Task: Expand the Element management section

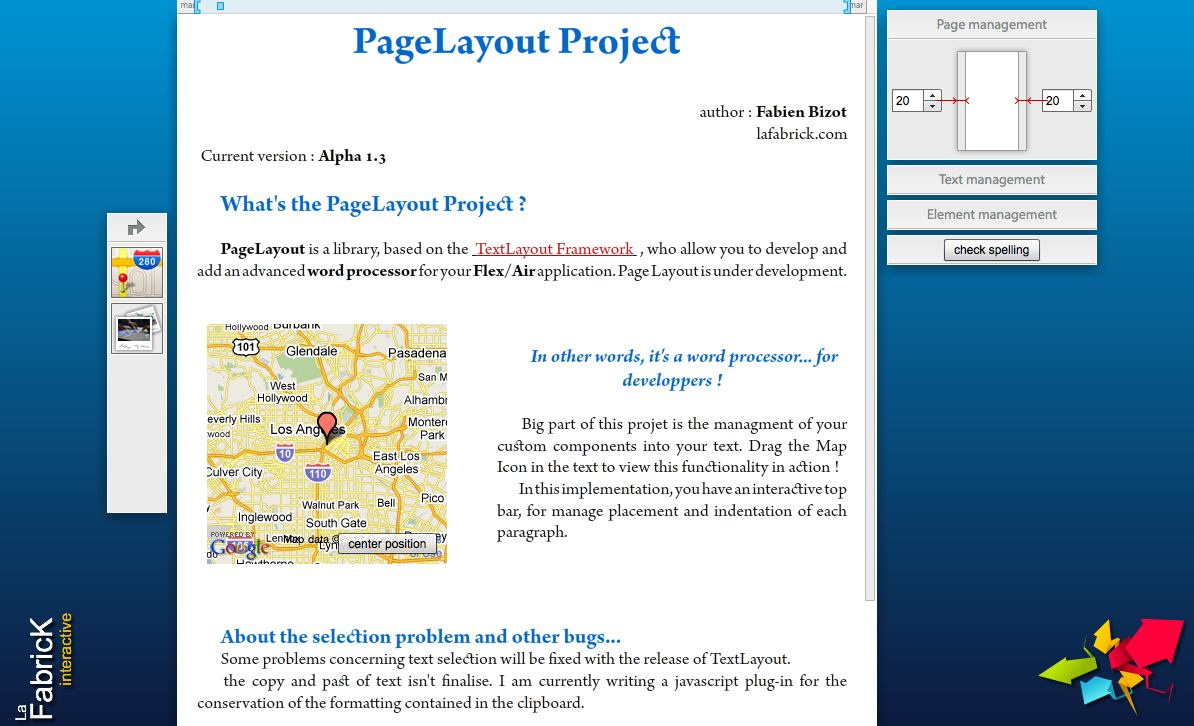Action: coord(991,215)
